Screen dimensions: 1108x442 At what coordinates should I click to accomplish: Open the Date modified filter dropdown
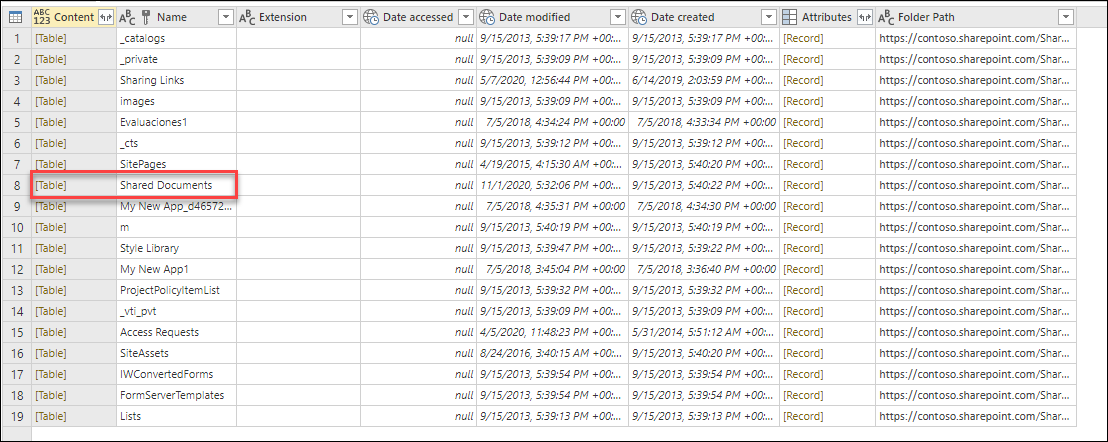(x=618, y=17)
